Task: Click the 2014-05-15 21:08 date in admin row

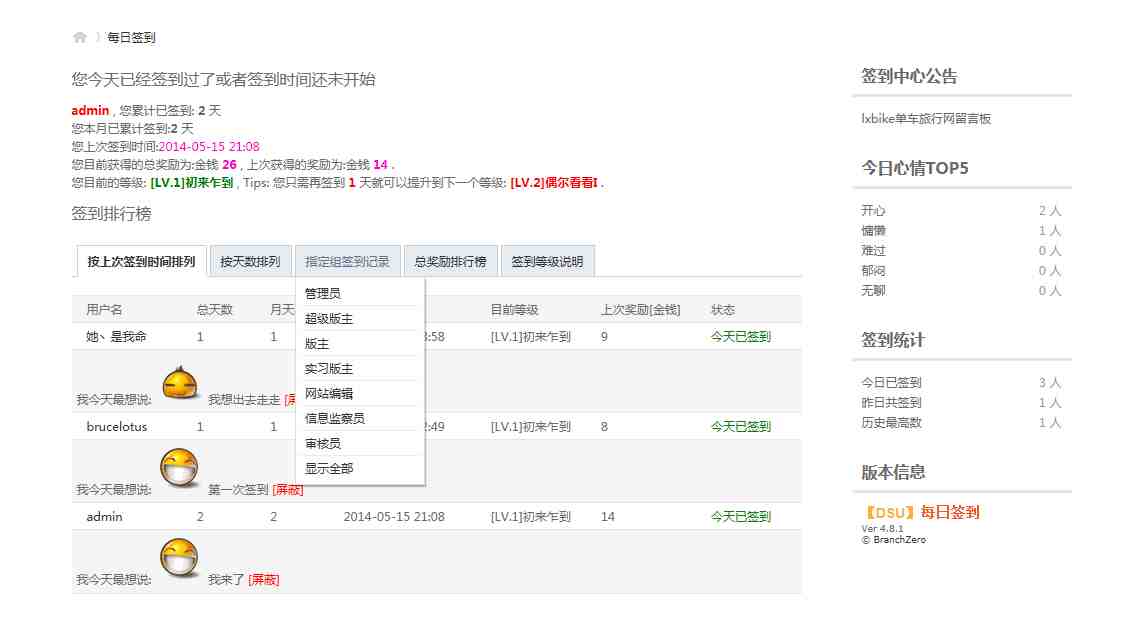Action: [394, 516]
